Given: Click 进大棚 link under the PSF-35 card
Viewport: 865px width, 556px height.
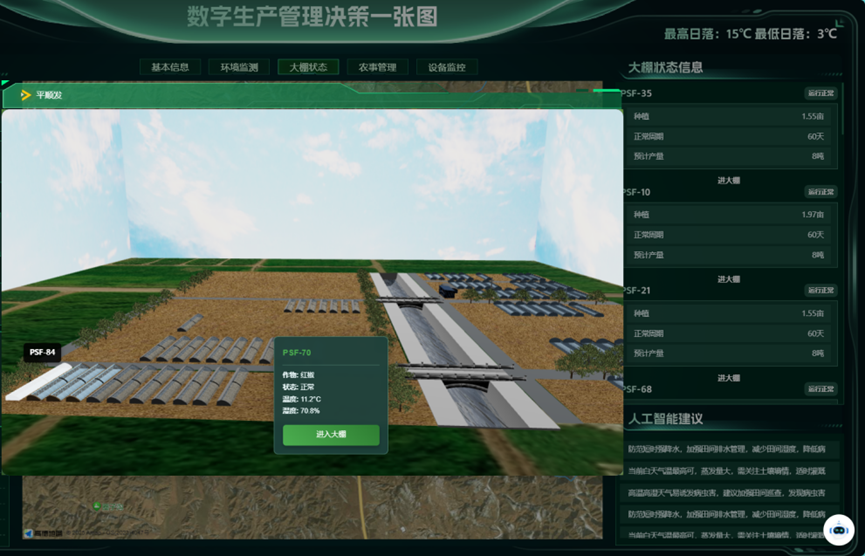Looking at the screenshot, I should coord(727,180).
